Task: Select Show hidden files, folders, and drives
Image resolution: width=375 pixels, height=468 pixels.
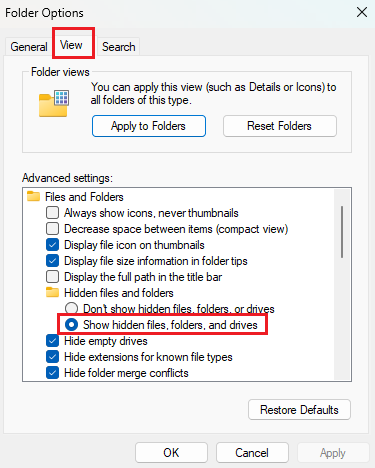Action: [x=71, y=325]
